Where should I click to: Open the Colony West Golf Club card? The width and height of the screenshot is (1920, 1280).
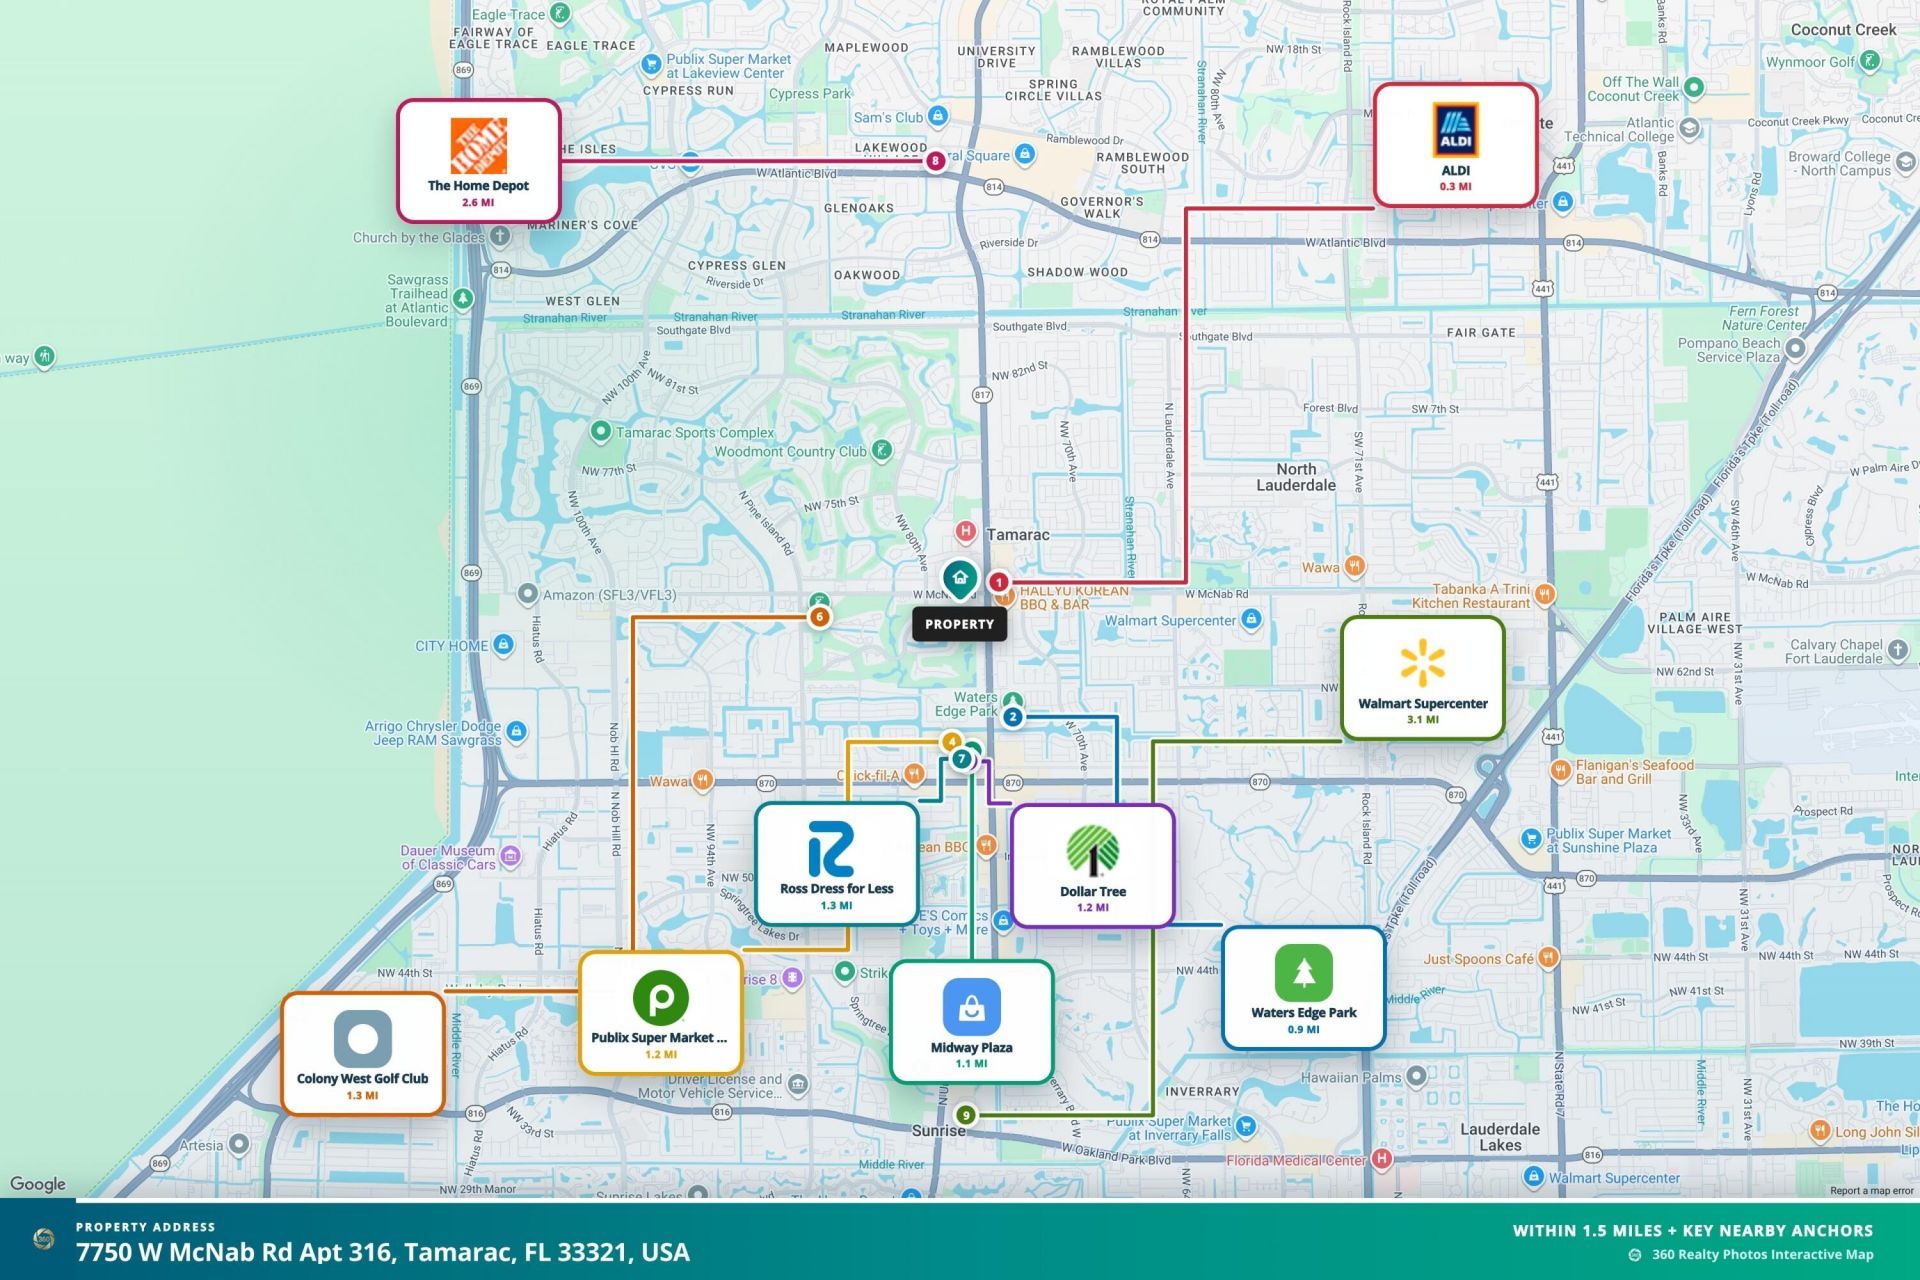click(363, 1054)
